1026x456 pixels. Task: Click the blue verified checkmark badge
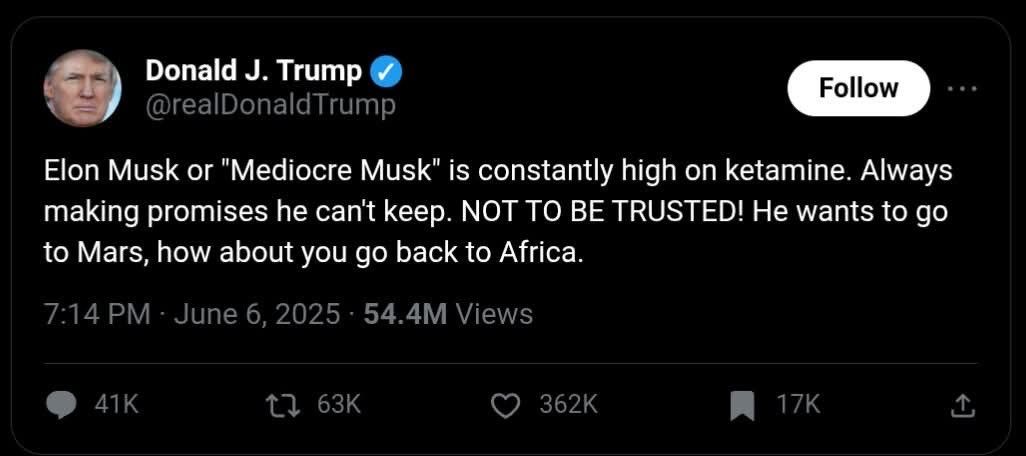(386, 73)
